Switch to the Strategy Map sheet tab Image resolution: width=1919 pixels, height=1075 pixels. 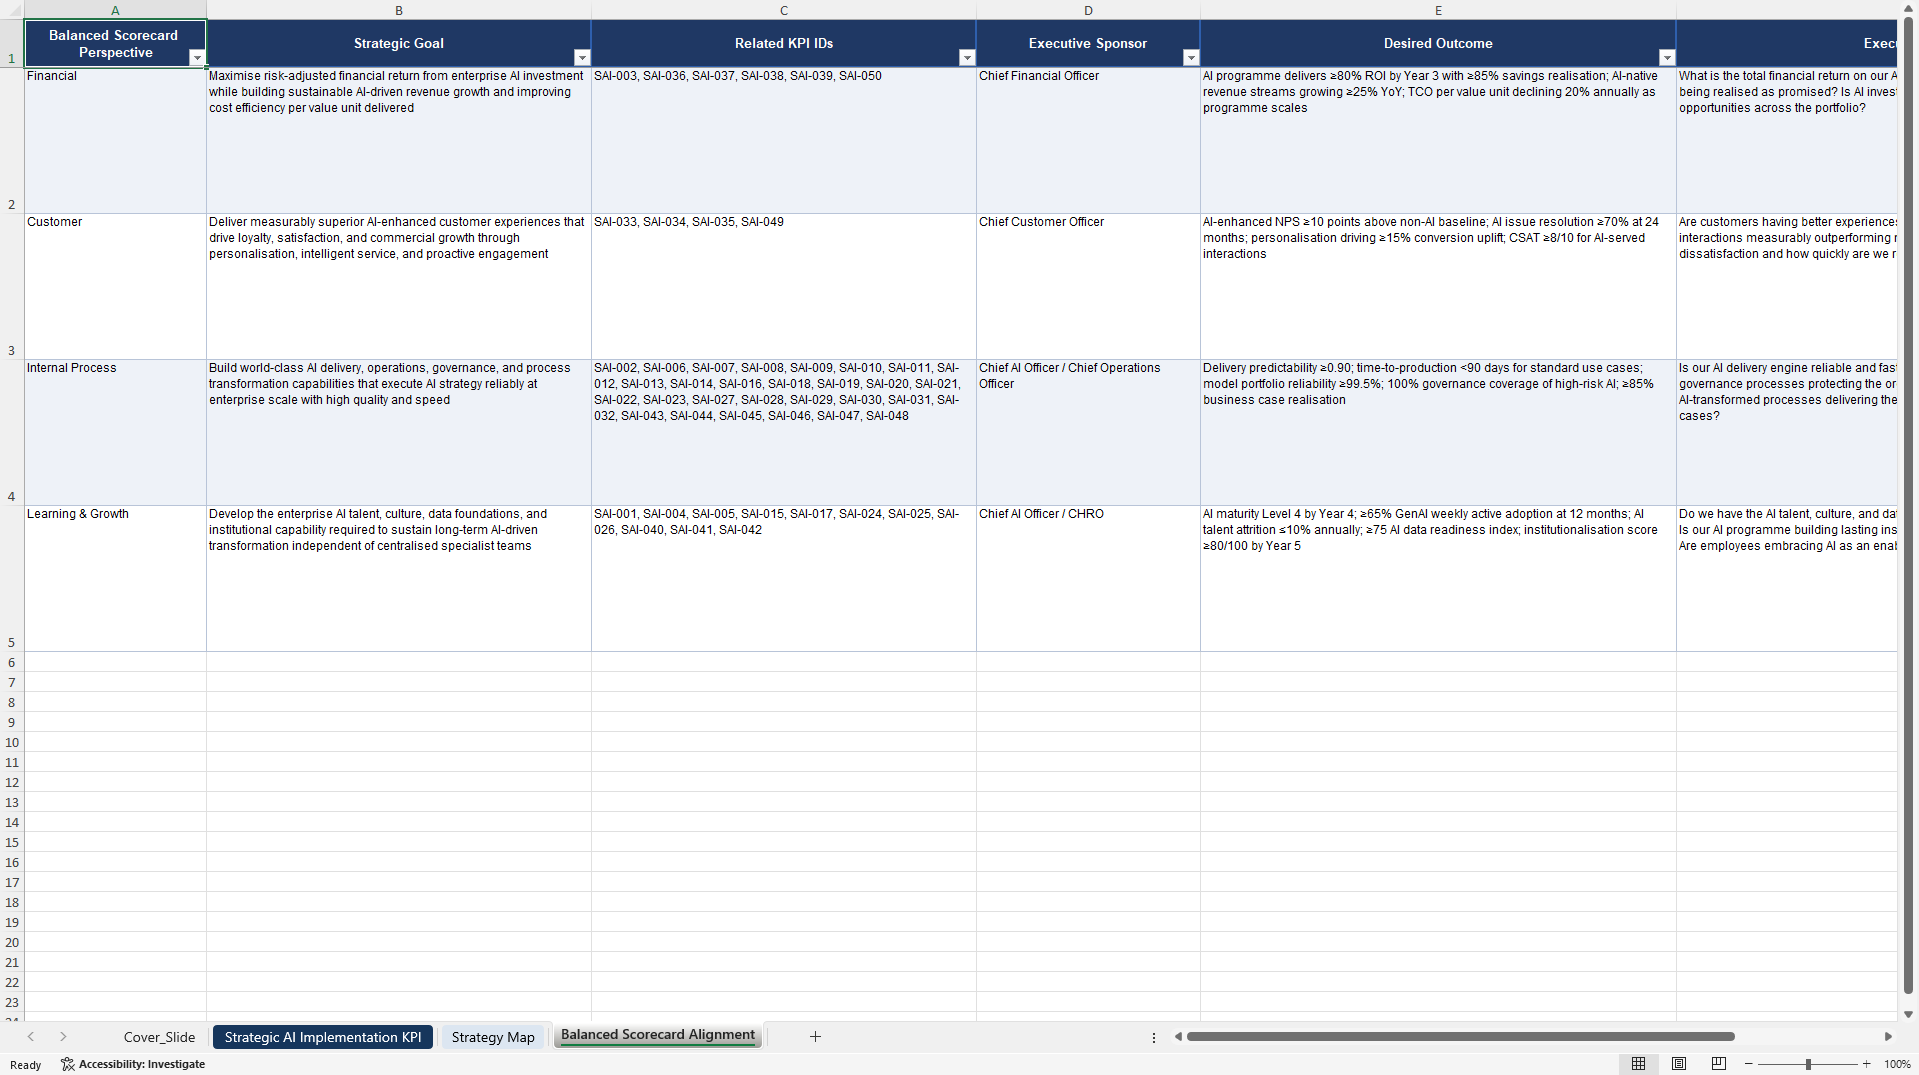[493, 1037]
